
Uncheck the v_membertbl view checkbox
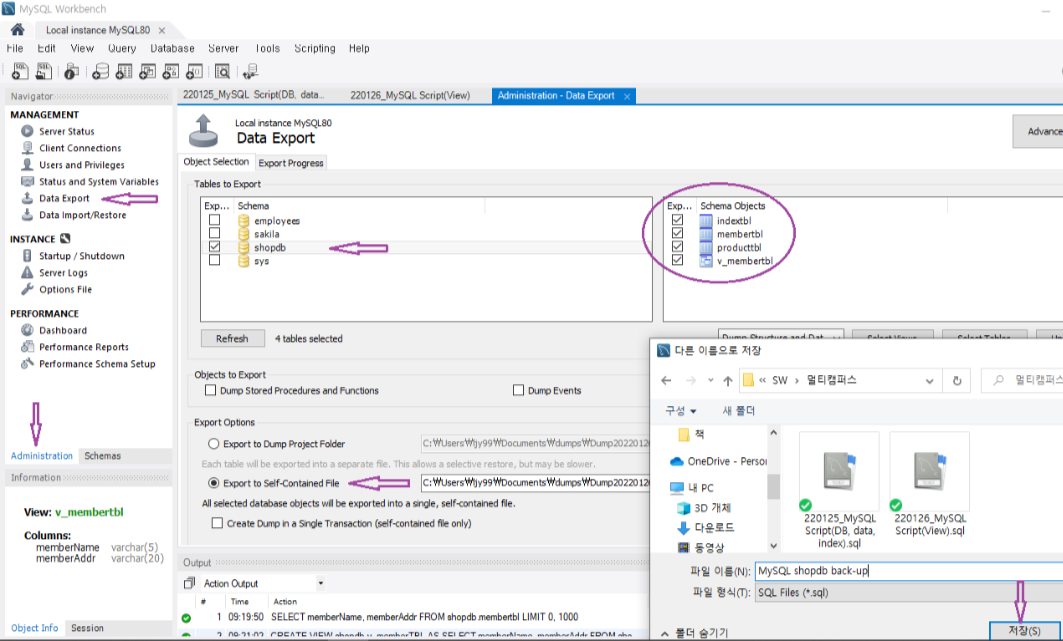(677, 261)
